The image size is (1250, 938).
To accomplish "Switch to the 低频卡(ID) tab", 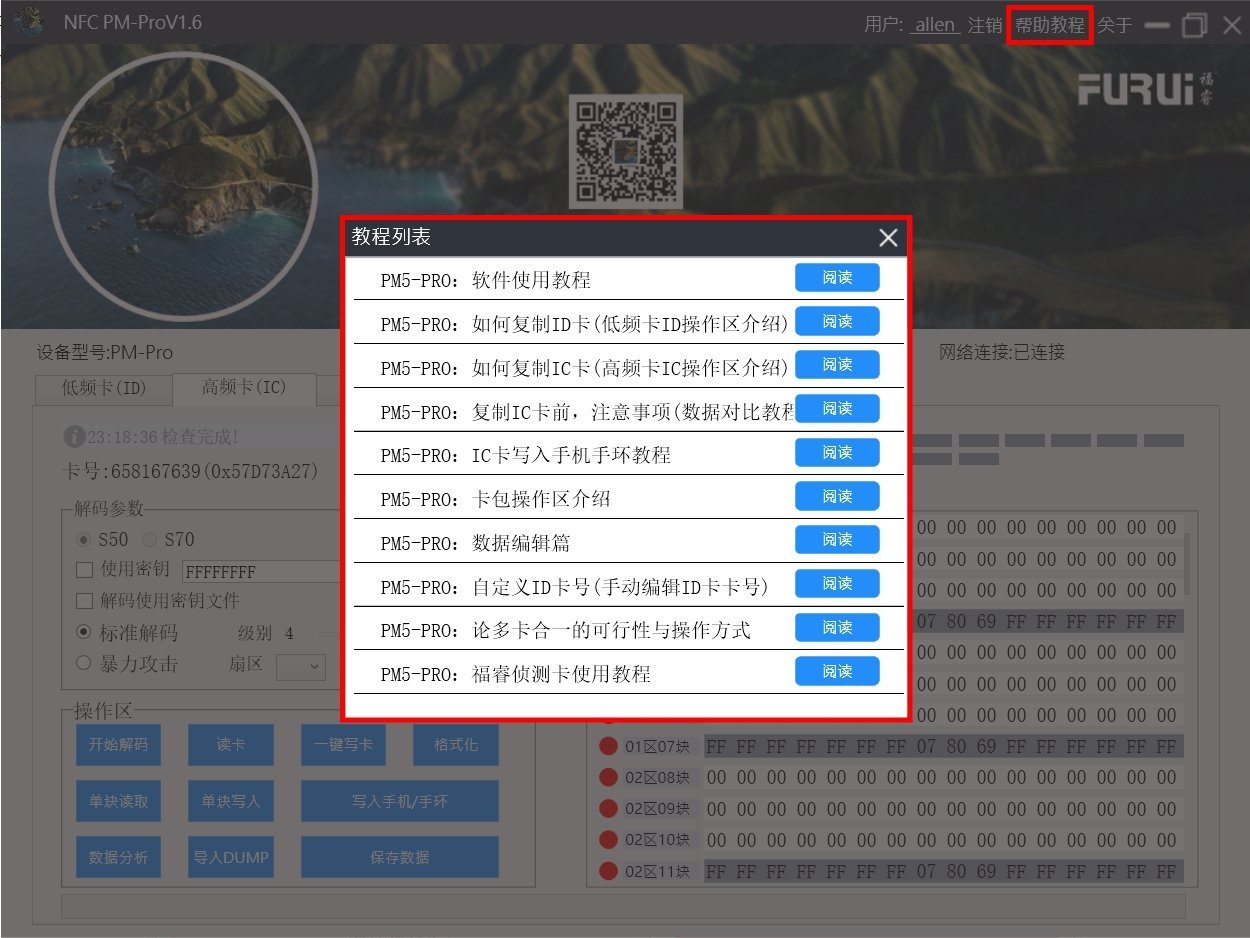I will 103,388.
